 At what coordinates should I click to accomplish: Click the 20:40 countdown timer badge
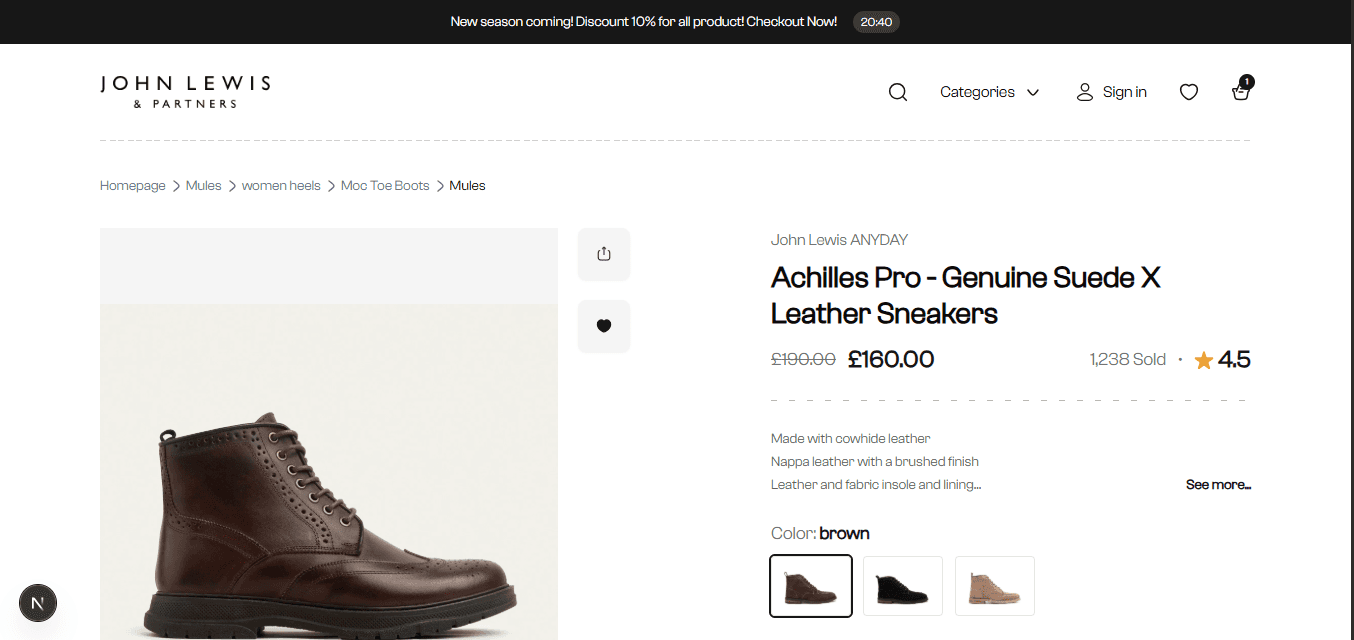point(876,22)
